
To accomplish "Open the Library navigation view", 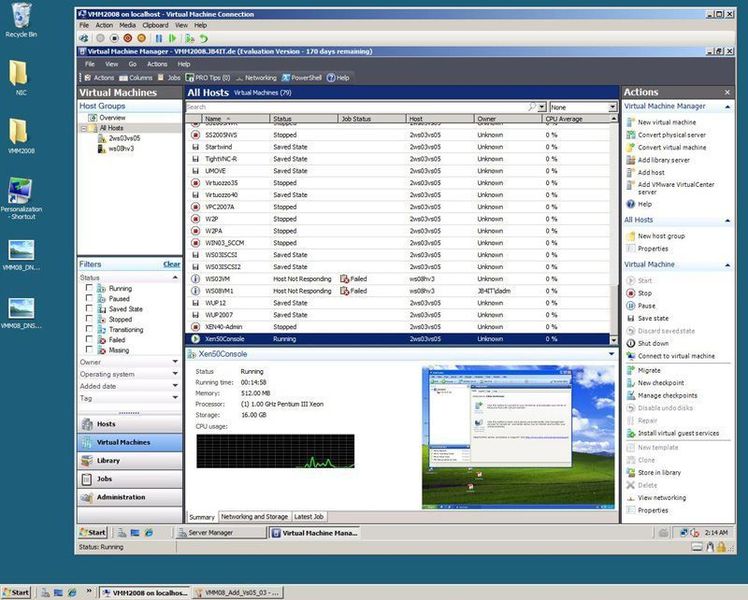I will [129, 461].
